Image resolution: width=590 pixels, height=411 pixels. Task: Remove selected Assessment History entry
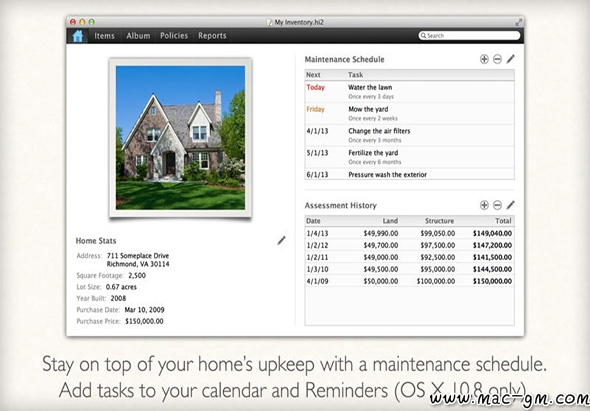coord(497,205)
